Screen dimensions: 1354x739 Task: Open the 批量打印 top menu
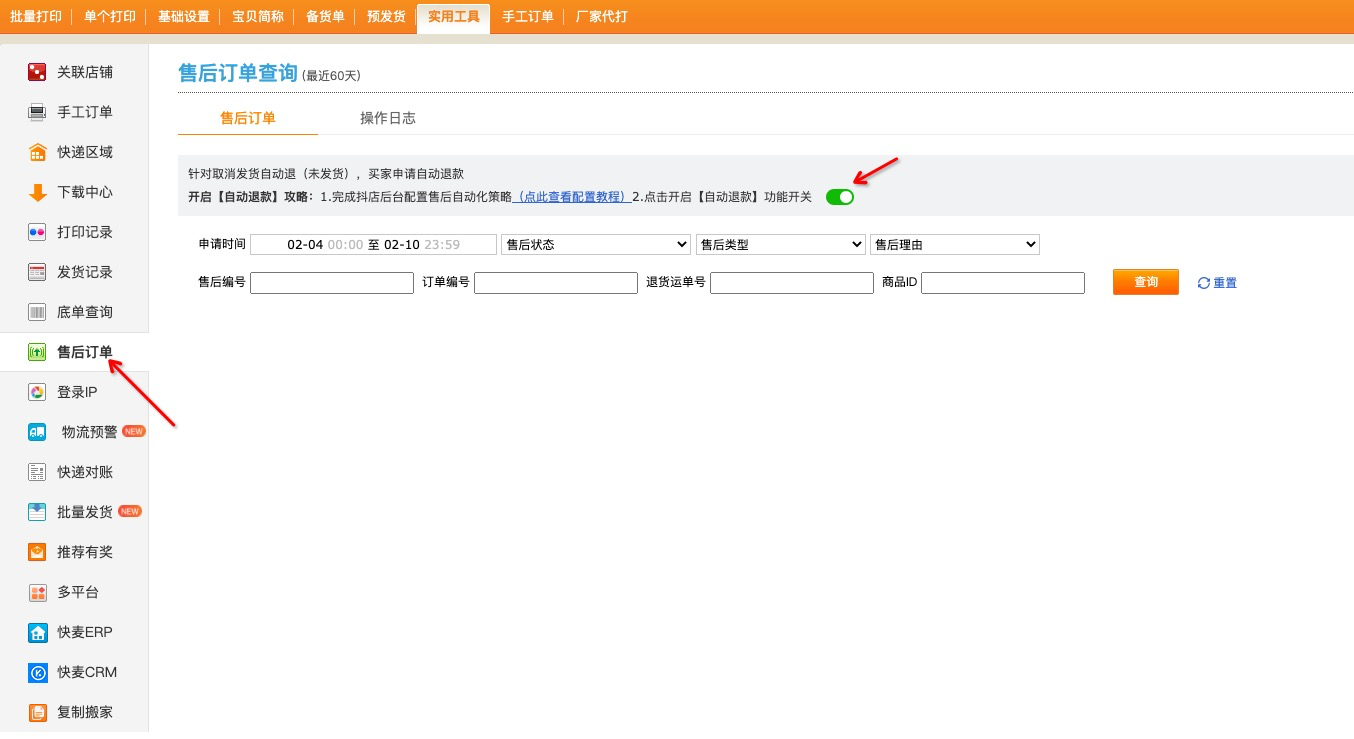tap(35, 16)
